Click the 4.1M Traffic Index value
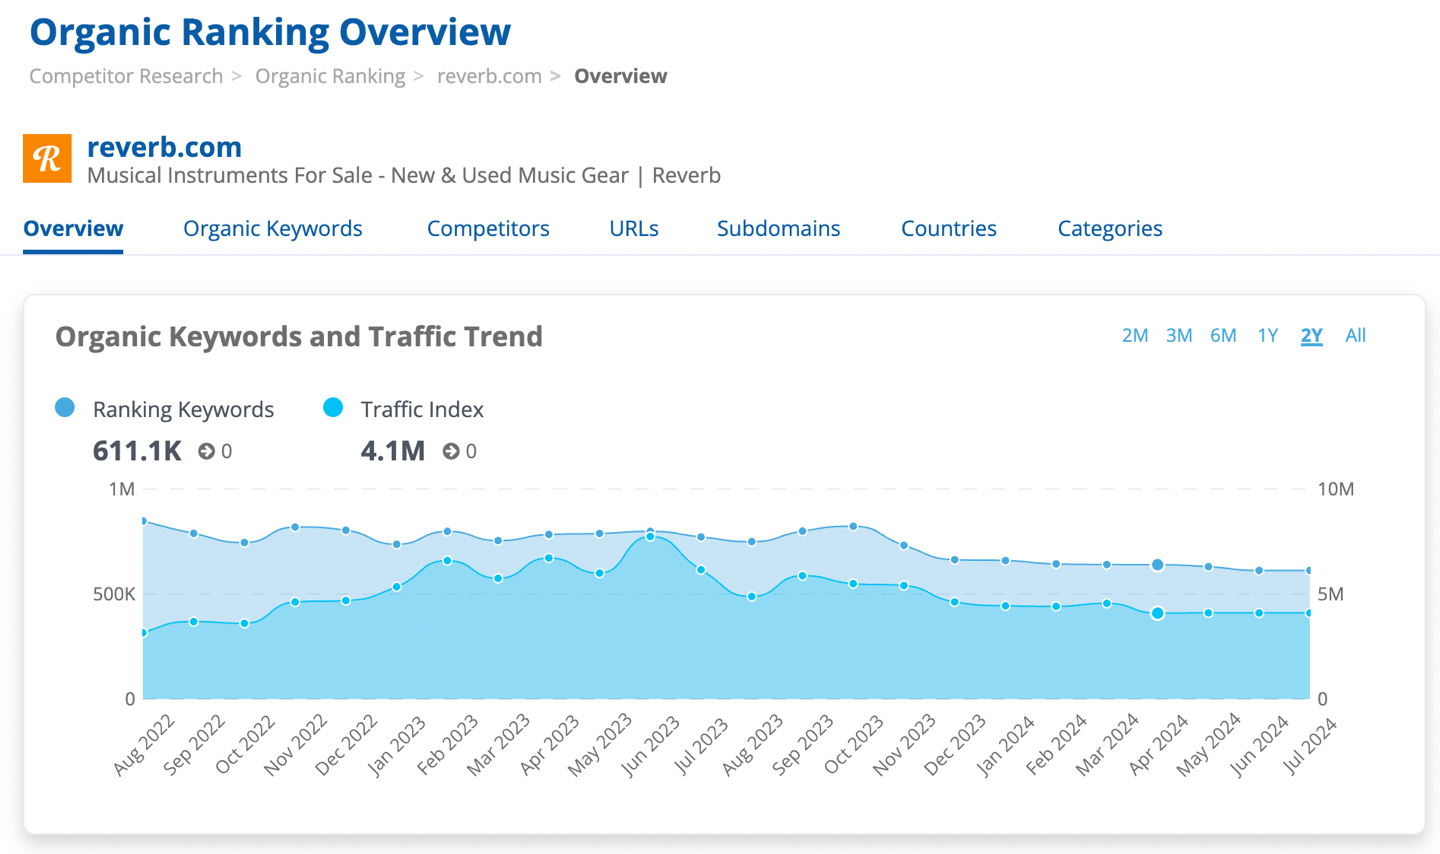The image size is (1440, 854). (x=393, y=451)
